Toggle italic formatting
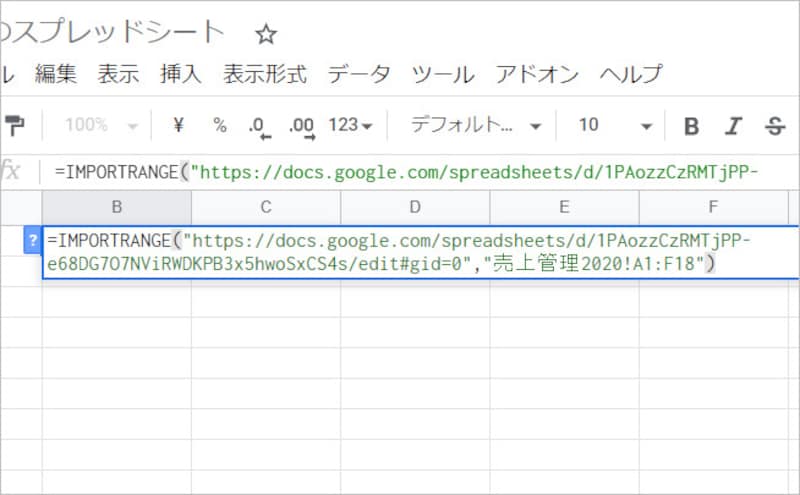 [733, 126]
